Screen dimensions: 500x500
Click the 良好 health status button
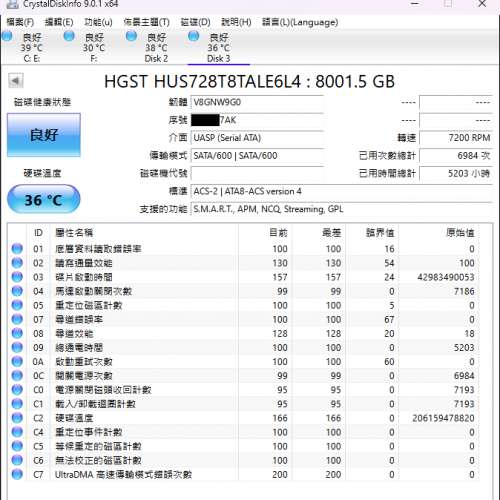[44, 135]
